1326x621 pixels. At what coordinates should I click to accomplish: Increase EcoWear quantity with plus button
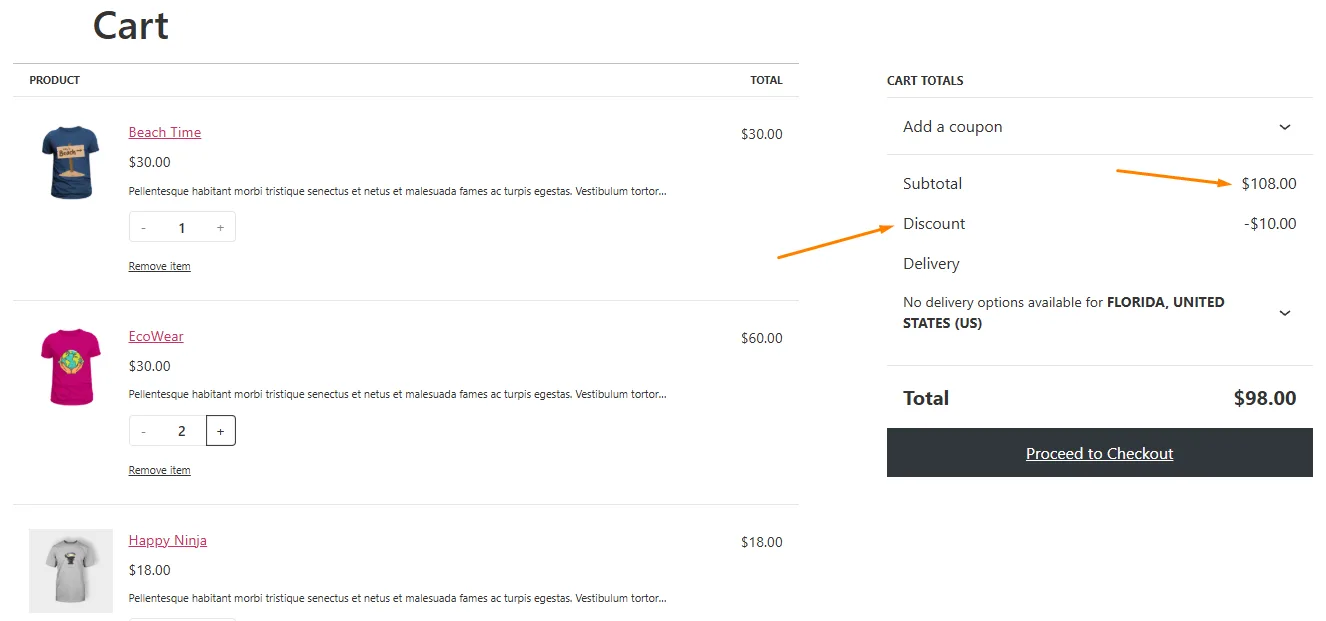pos(220,431)
